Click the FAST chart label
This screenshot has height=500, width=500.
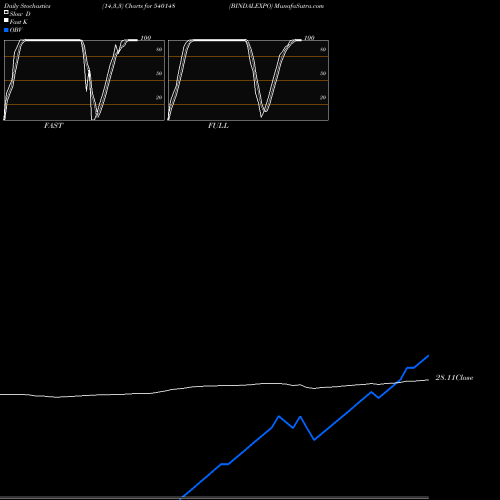pos(53,126)
